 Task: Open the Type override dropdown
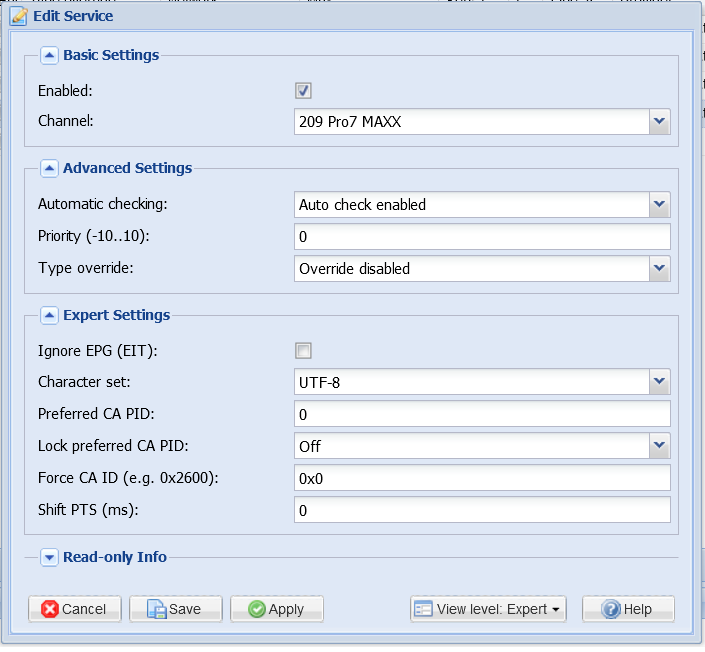pos(659,268)
